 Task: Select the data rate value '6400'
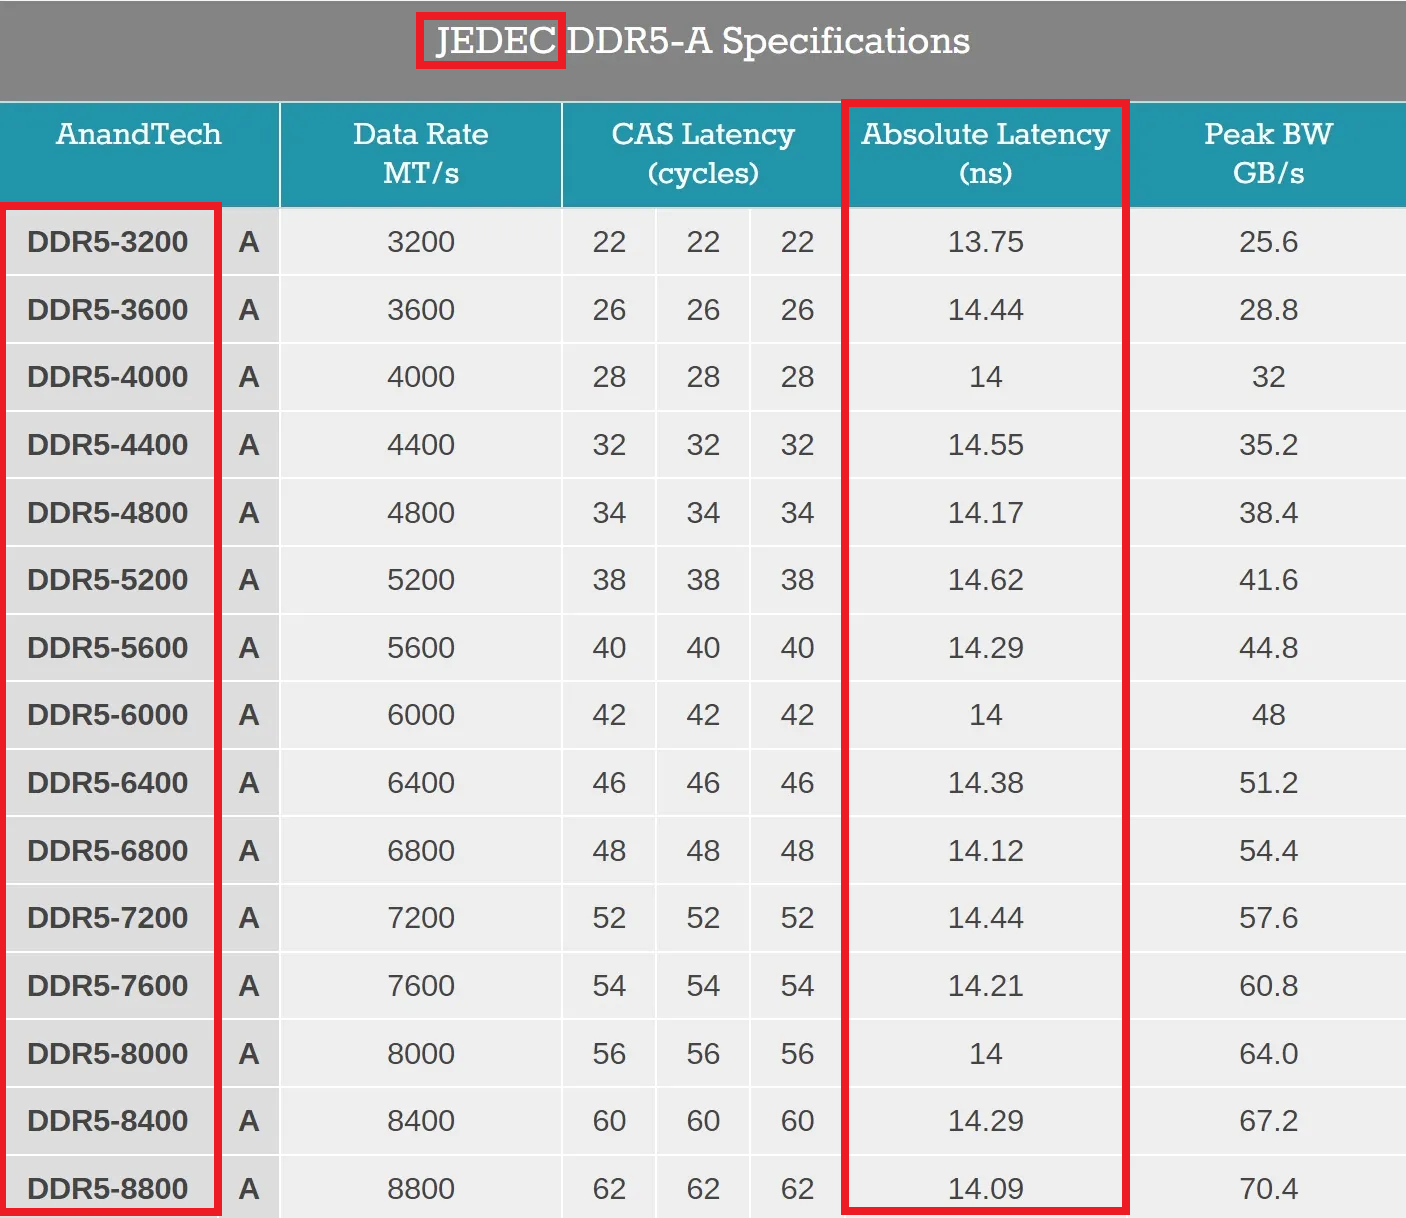click(x=421, y=783)
